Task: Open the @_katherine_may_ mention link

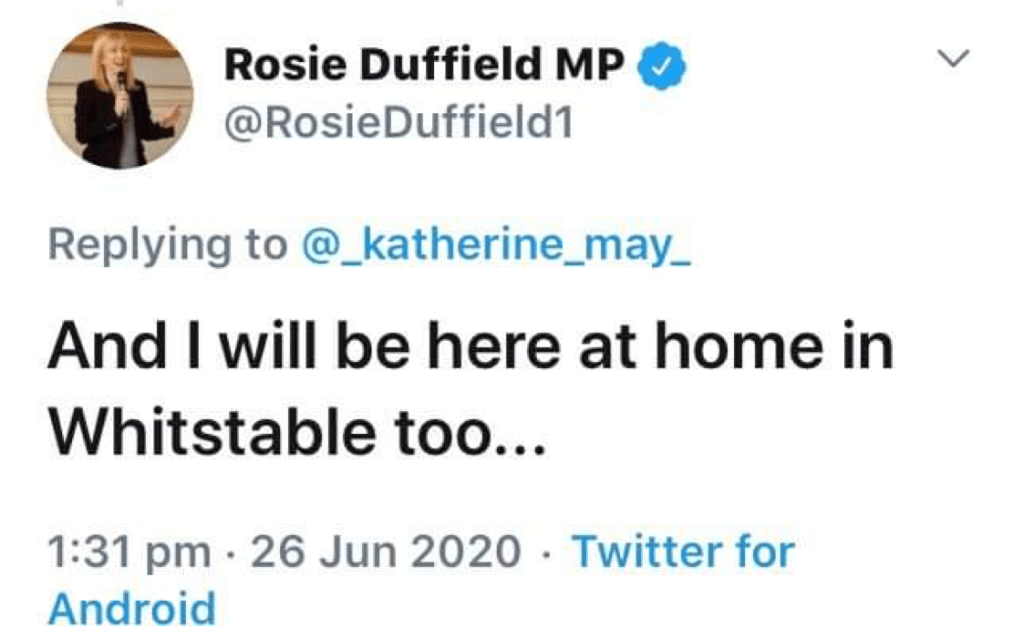Action: [x=497, y=245]
